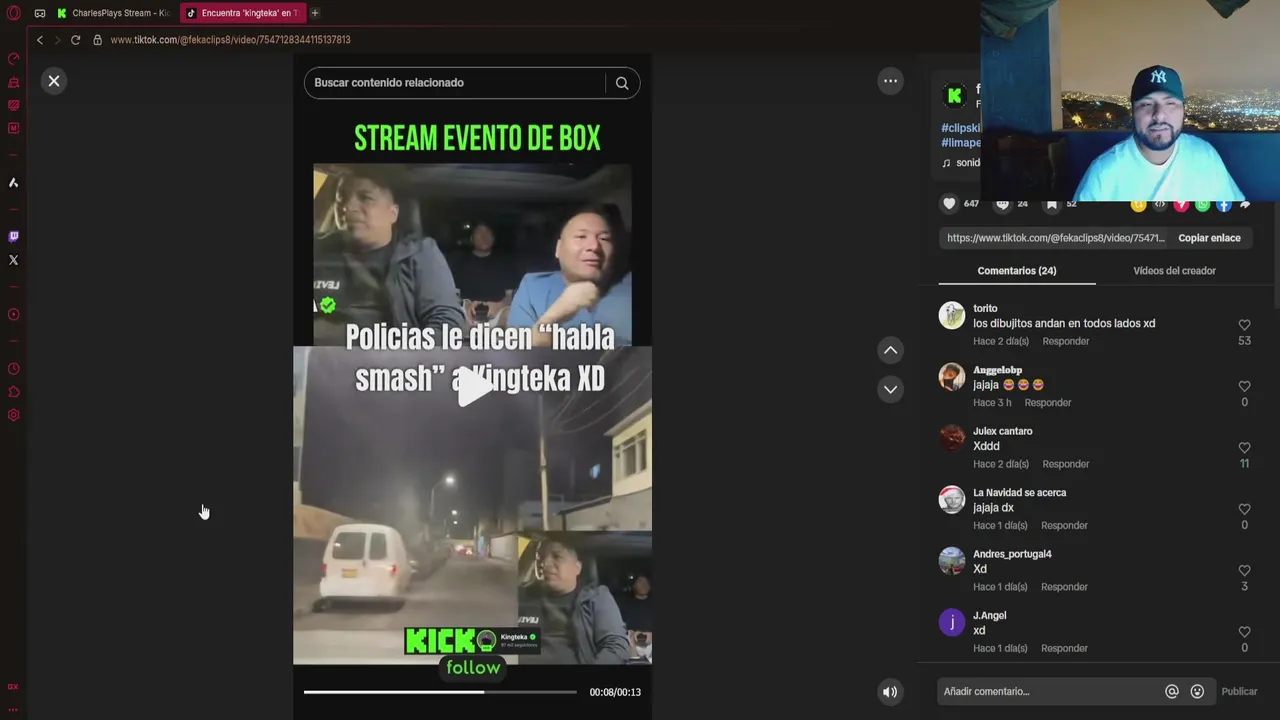Select the Encuentra 'kingteka' TikTok tab
Screen dimensions: 1280x720
coord(242,13)
